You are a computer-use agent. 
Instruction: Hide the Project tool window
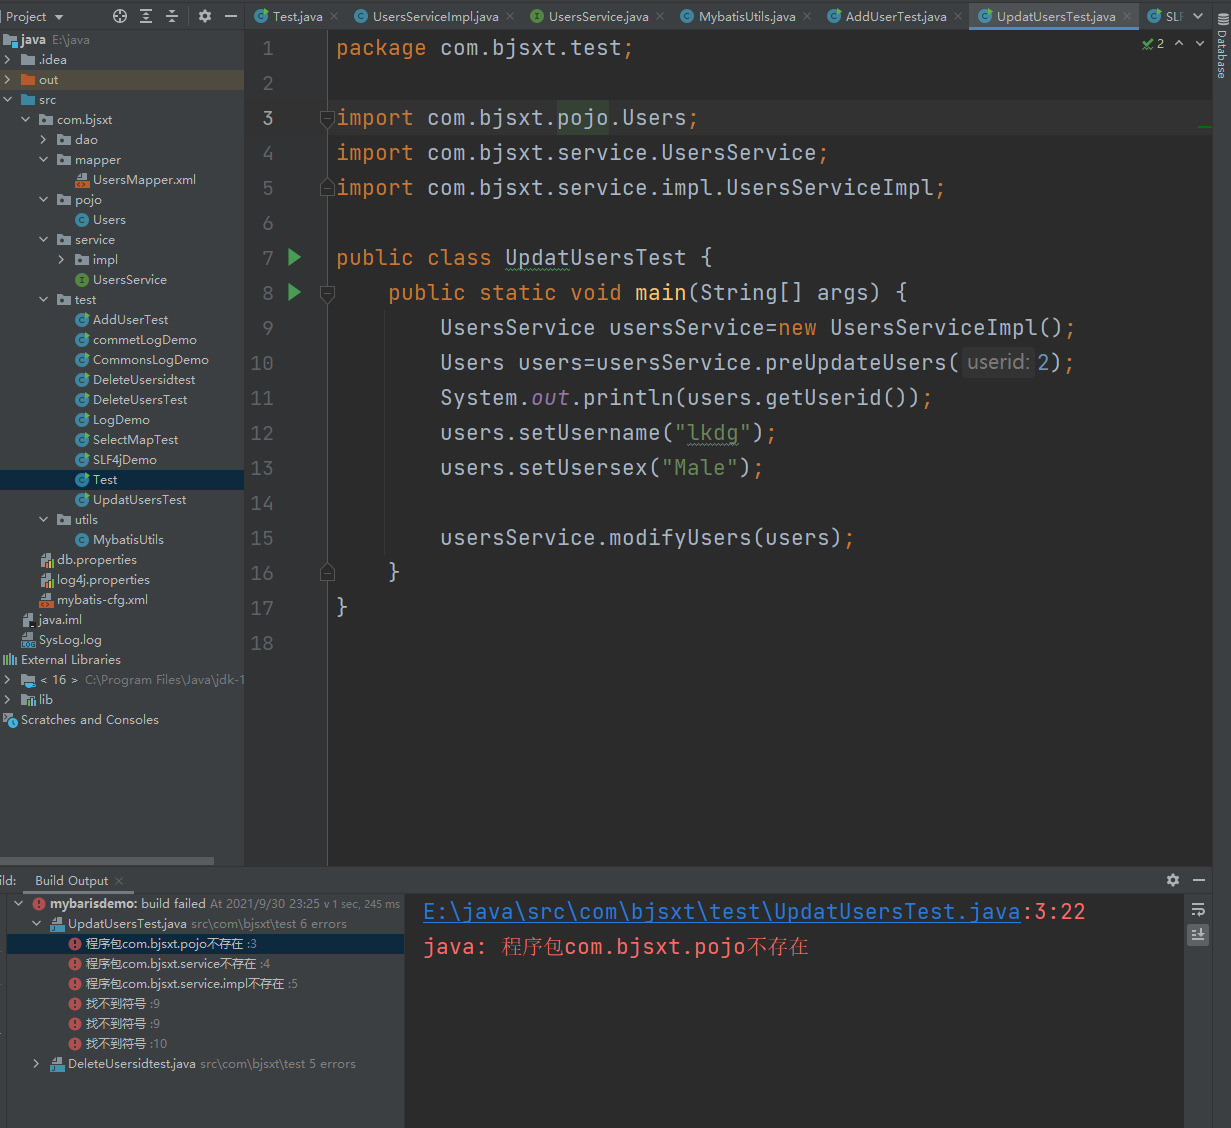231,16
